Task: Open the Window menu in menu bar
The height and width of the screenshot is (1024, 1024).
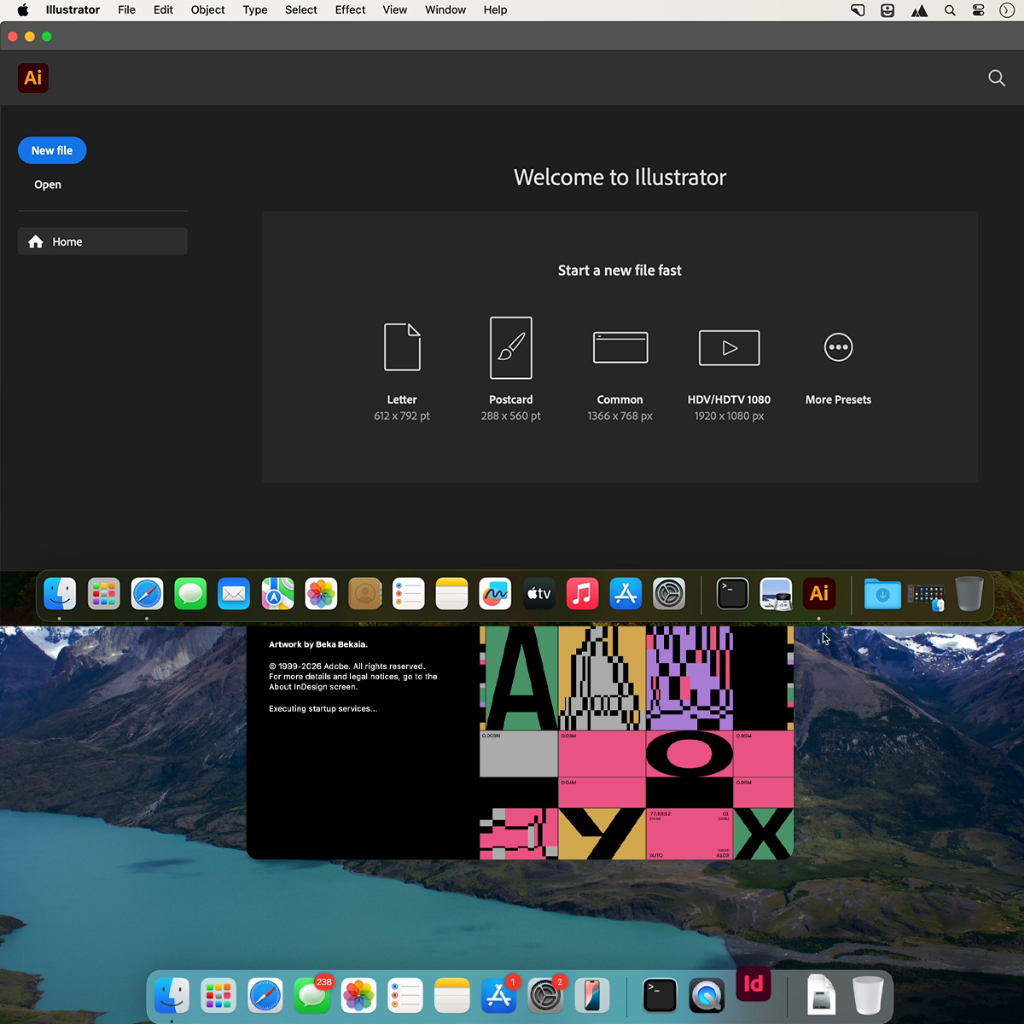Action: pos(445,10)
